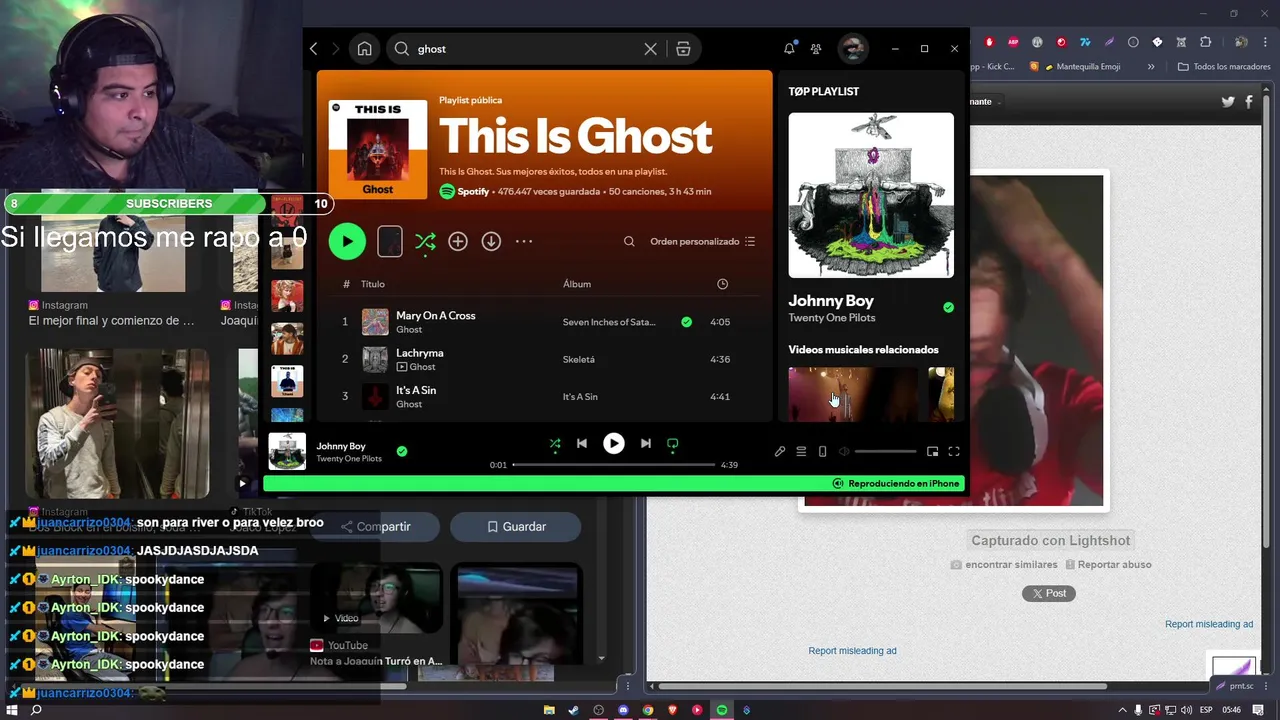
Task: Toggle the saved checkmark on Mary On A Cross row
Action: point(686,322)
